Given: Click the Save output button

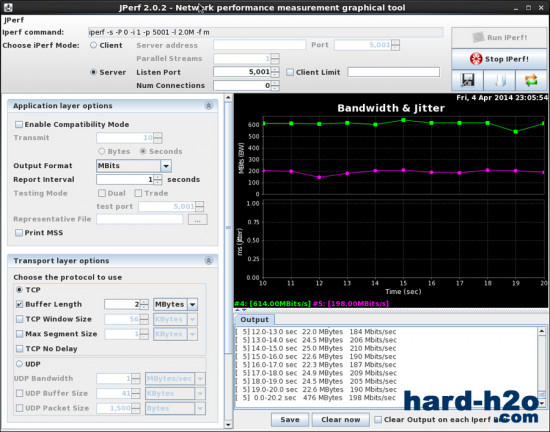Looking at the screenshot, I should (x=290, y=419).
